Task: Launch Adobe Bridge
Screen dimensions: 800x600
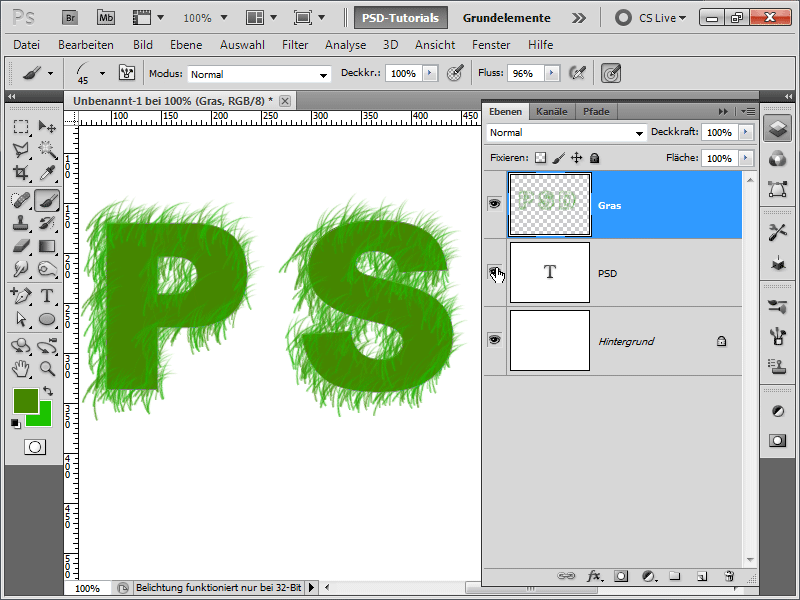Action: (70, 18)
